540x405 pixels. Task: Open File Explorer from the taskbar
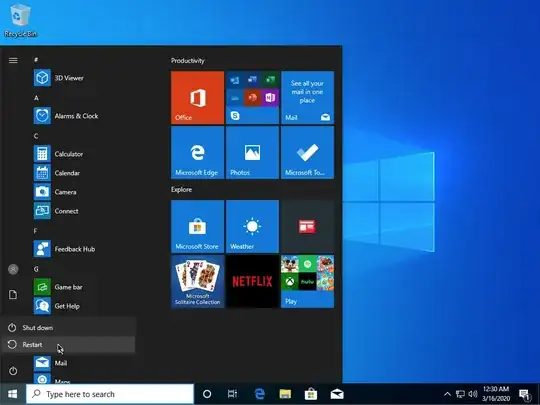point(285,394)
